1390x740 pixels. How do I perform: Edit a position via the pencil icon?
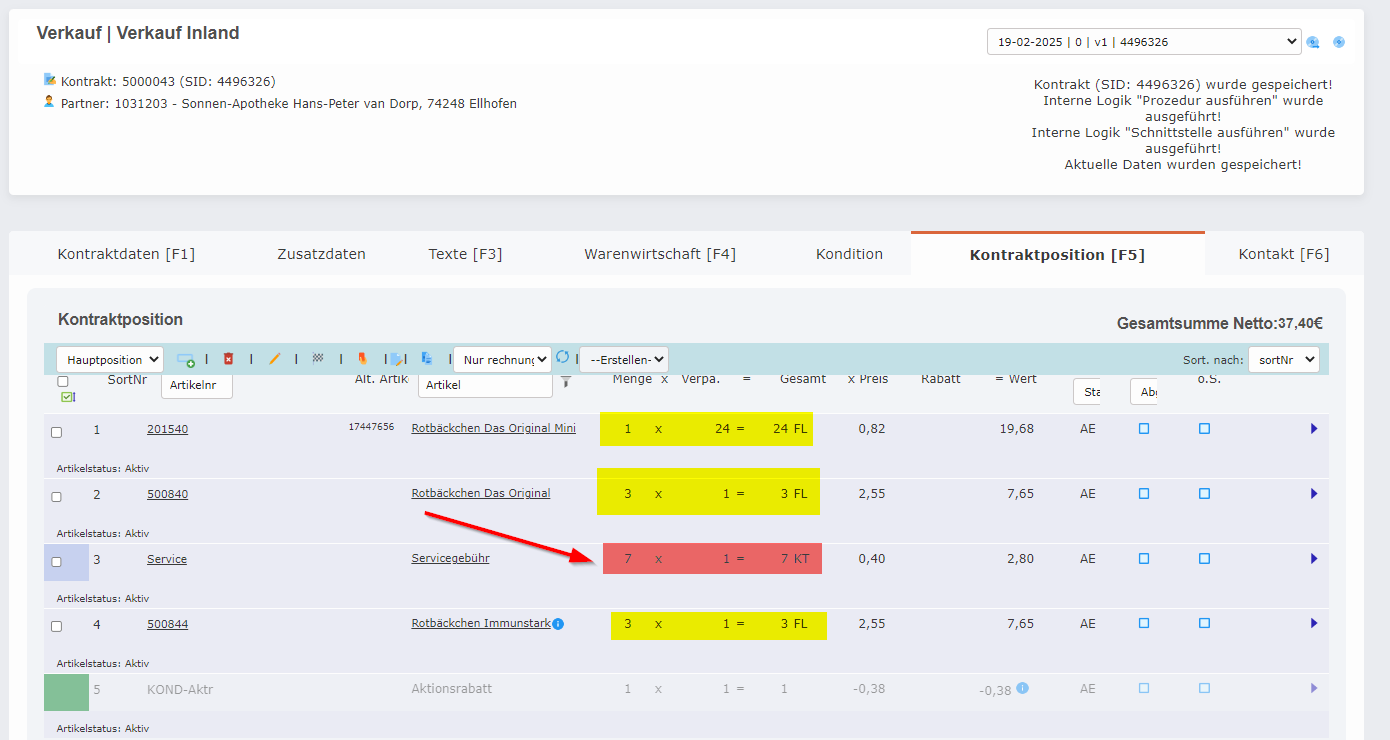pyautogui.click(x=275, y=359)
